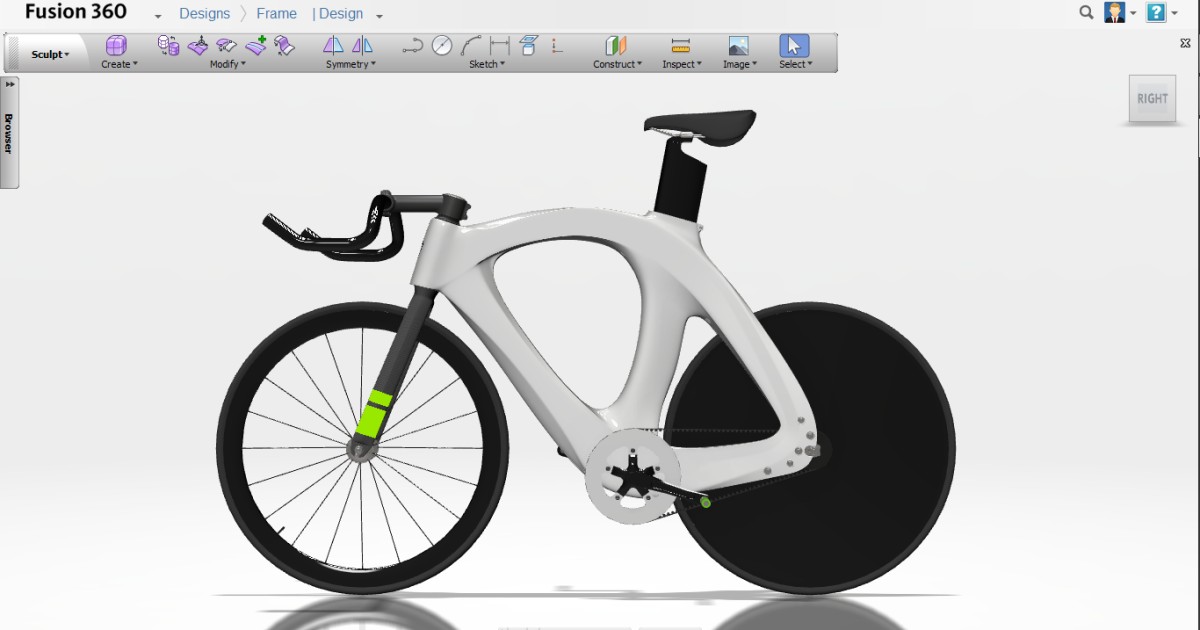This screenshot has height=630, width=1200.
Task: Click the Frame breadcrumb item
Action: point(276,13)
